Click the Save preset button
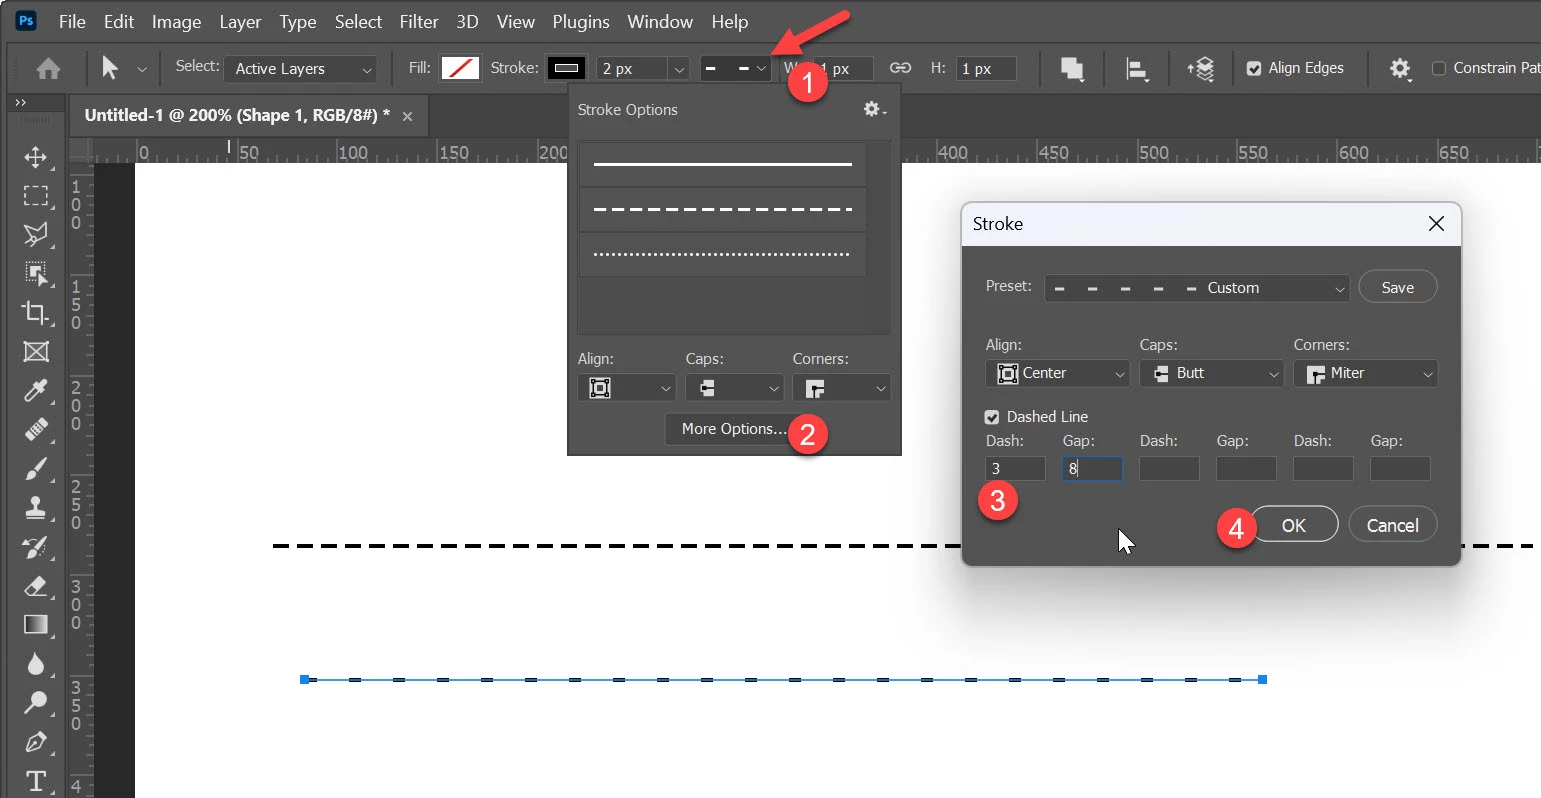 (1398, 287)
